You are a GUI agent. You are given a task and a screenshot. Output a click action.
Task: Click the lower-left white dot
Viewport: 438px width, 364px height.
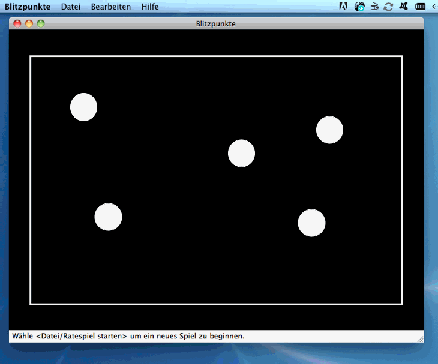108,217
